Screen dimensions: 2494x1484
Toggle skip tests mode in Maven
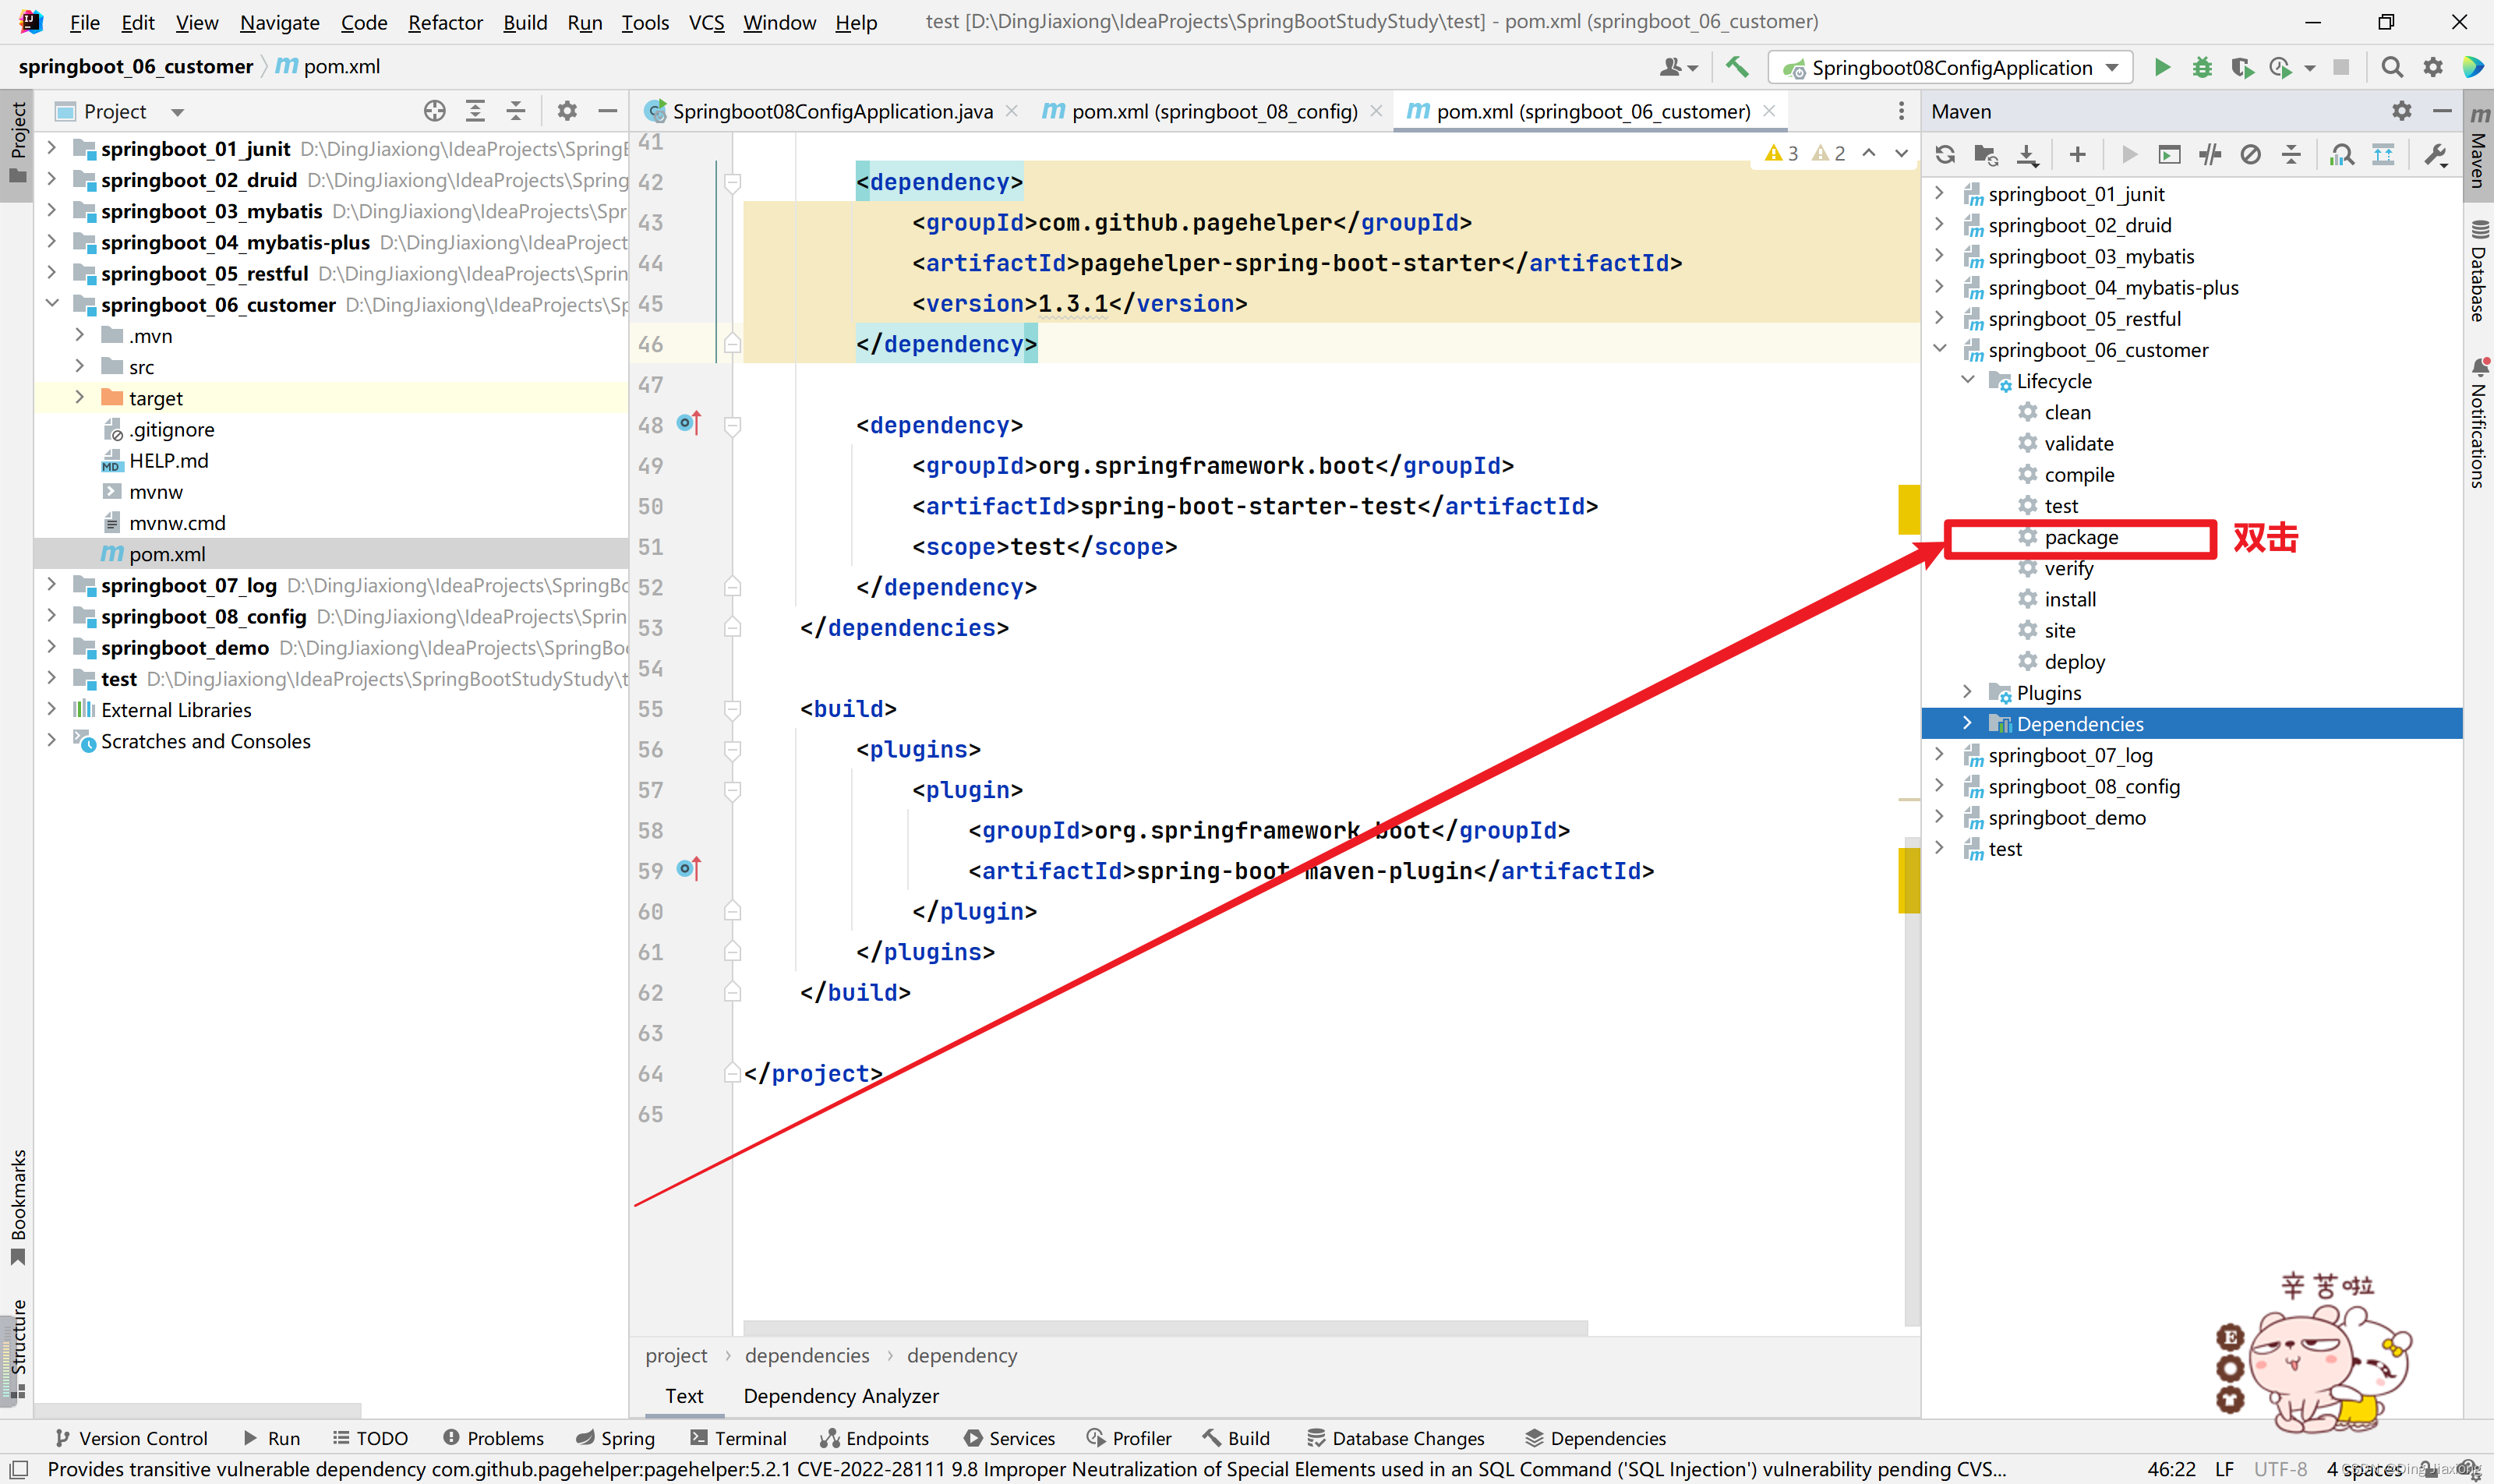(x=2250, y=155)
